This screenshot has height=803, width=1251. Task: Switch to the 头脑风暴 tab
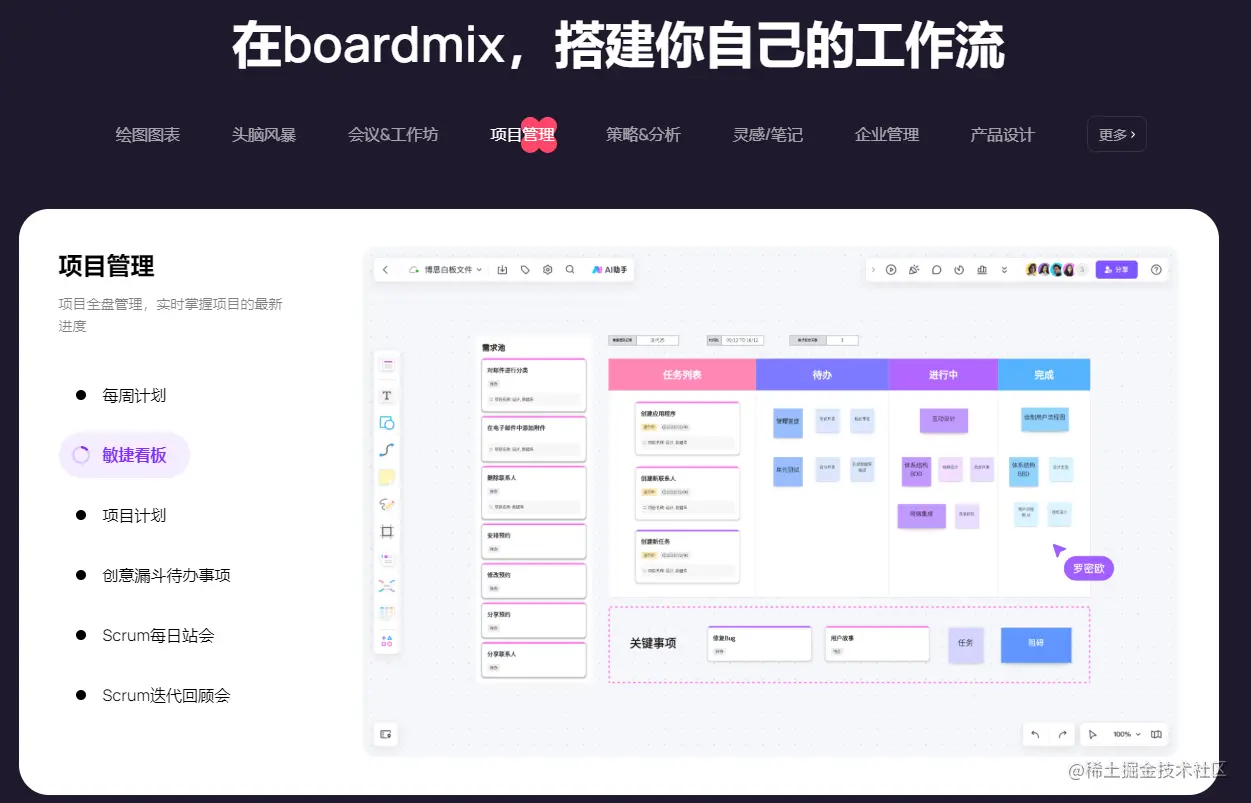264,134
